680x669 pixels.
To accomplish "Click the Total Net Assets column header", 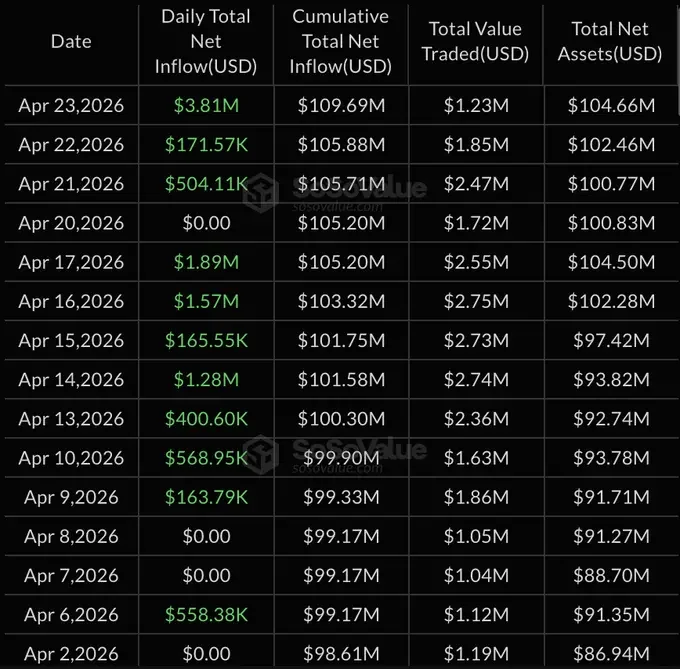I will (x=610, y=42).
